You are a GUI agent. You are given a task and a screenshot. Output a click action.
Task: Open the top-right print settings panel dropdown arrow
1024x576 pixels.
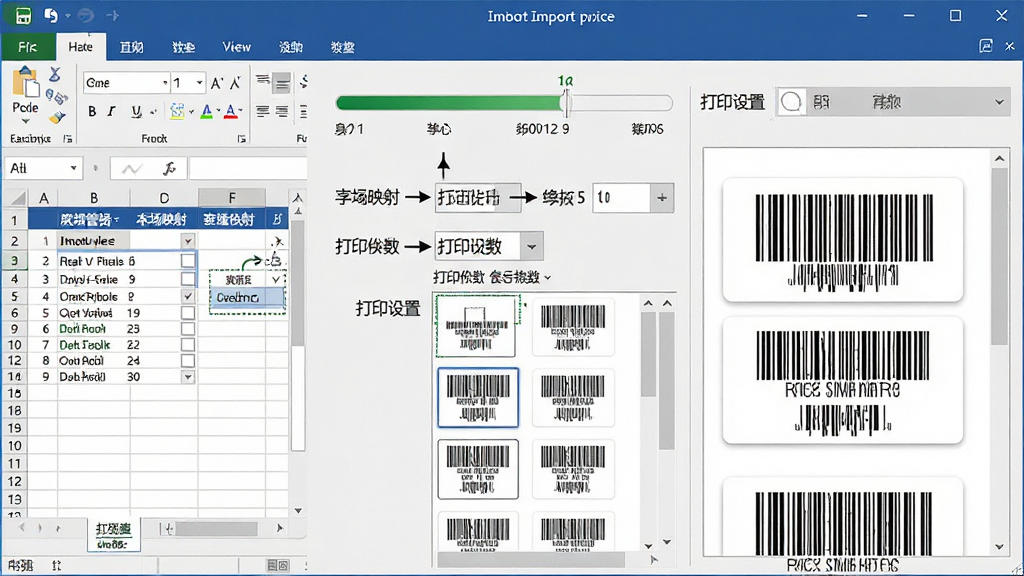tap(999, 102)
